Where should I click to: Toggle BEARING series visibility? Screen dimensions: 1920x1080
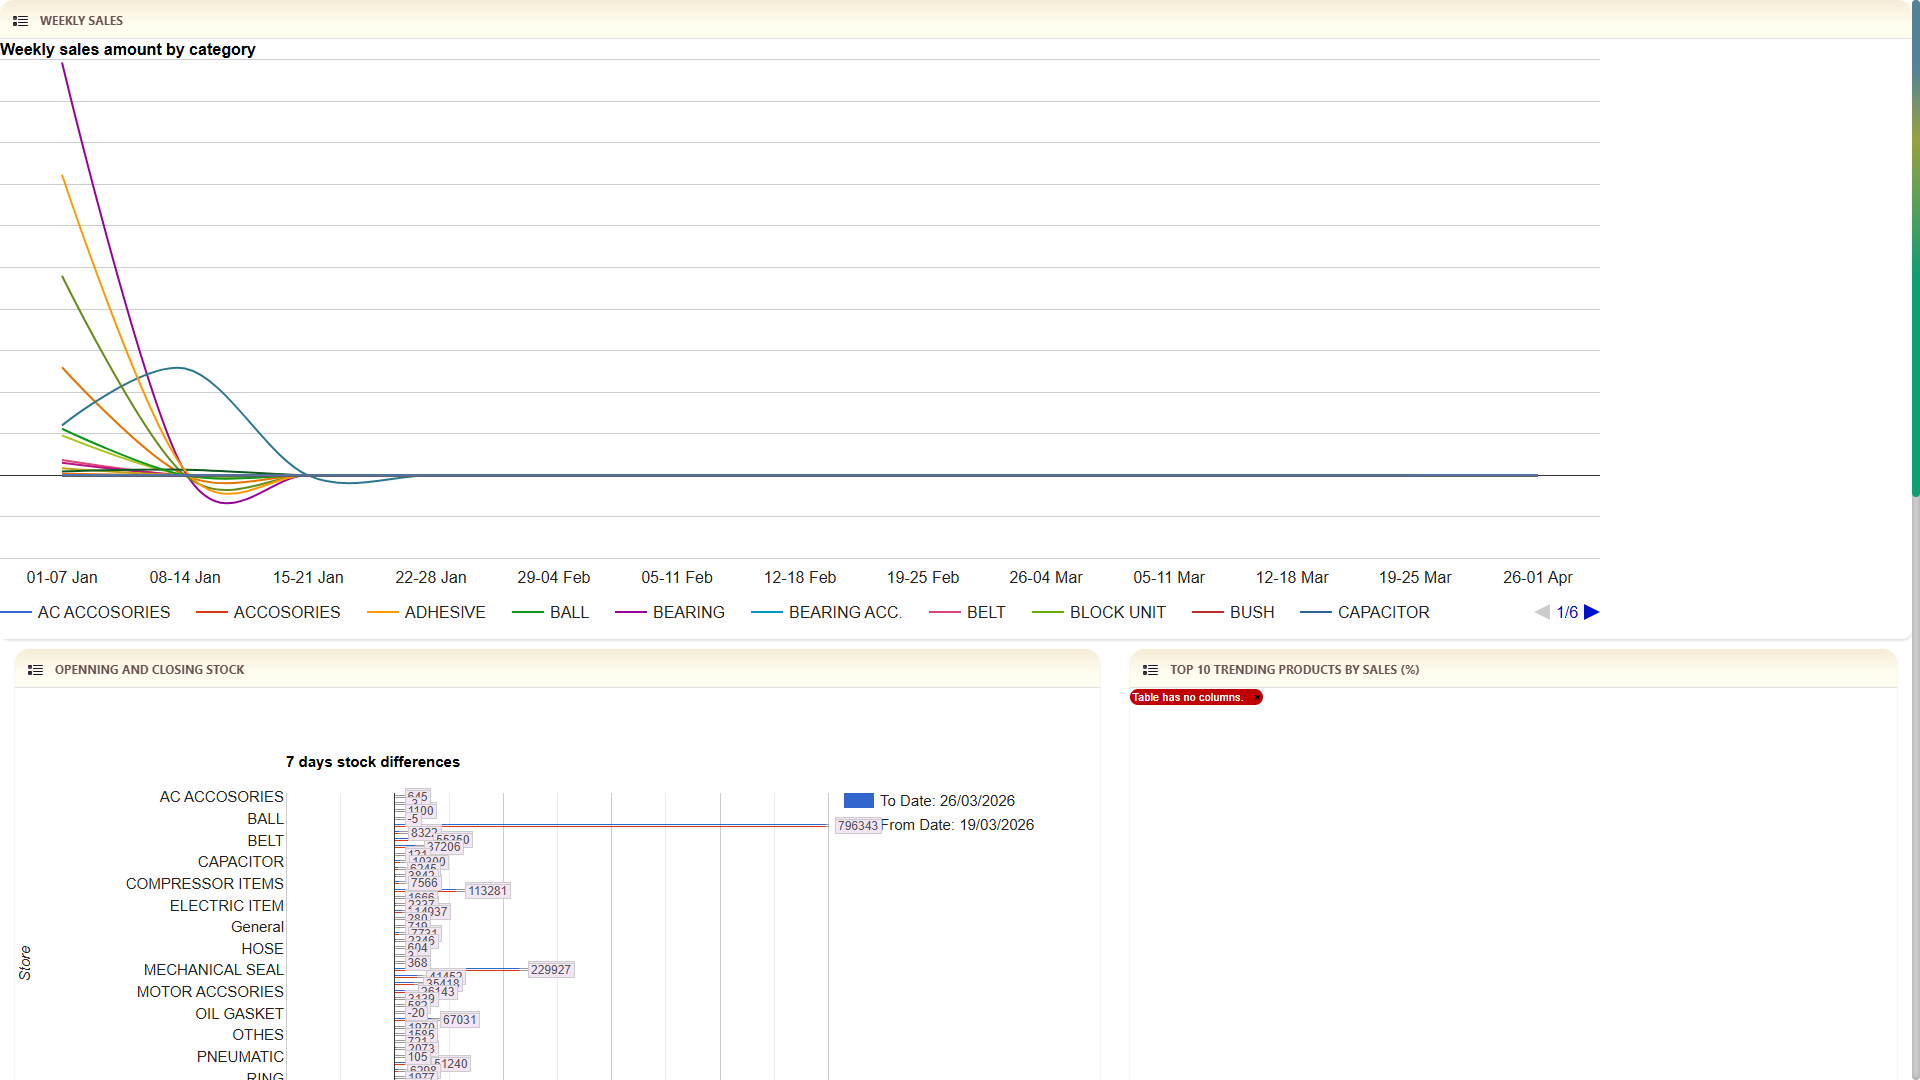688,612
